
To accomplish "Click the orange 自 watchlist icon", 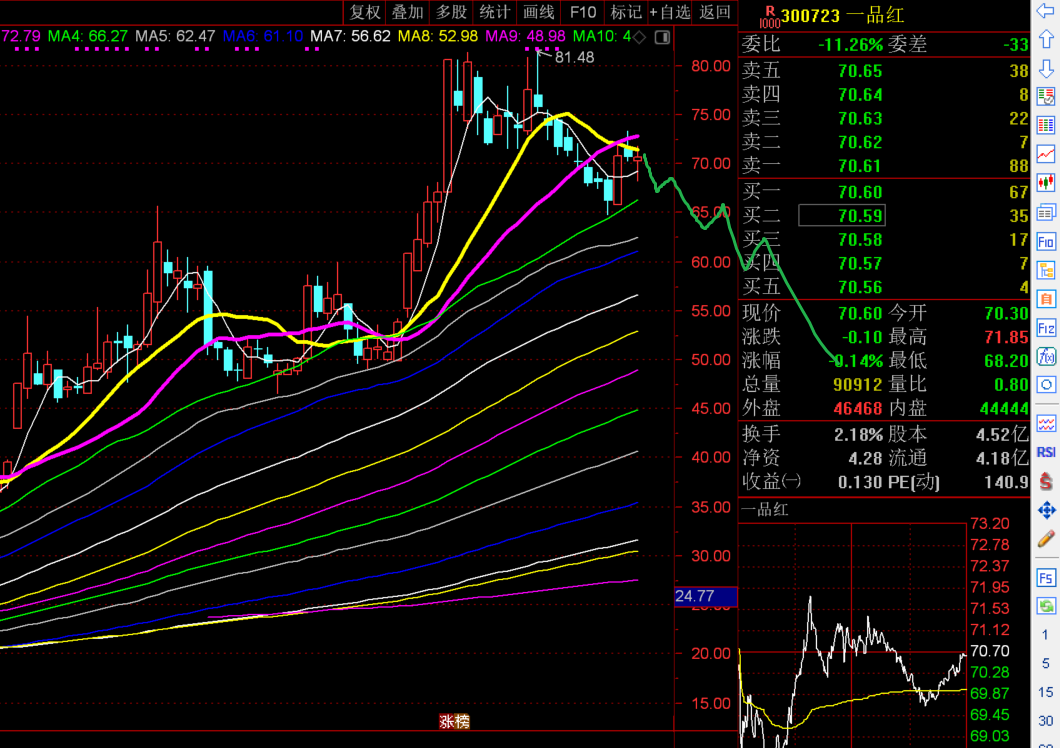I will [x=1046, y=299].
